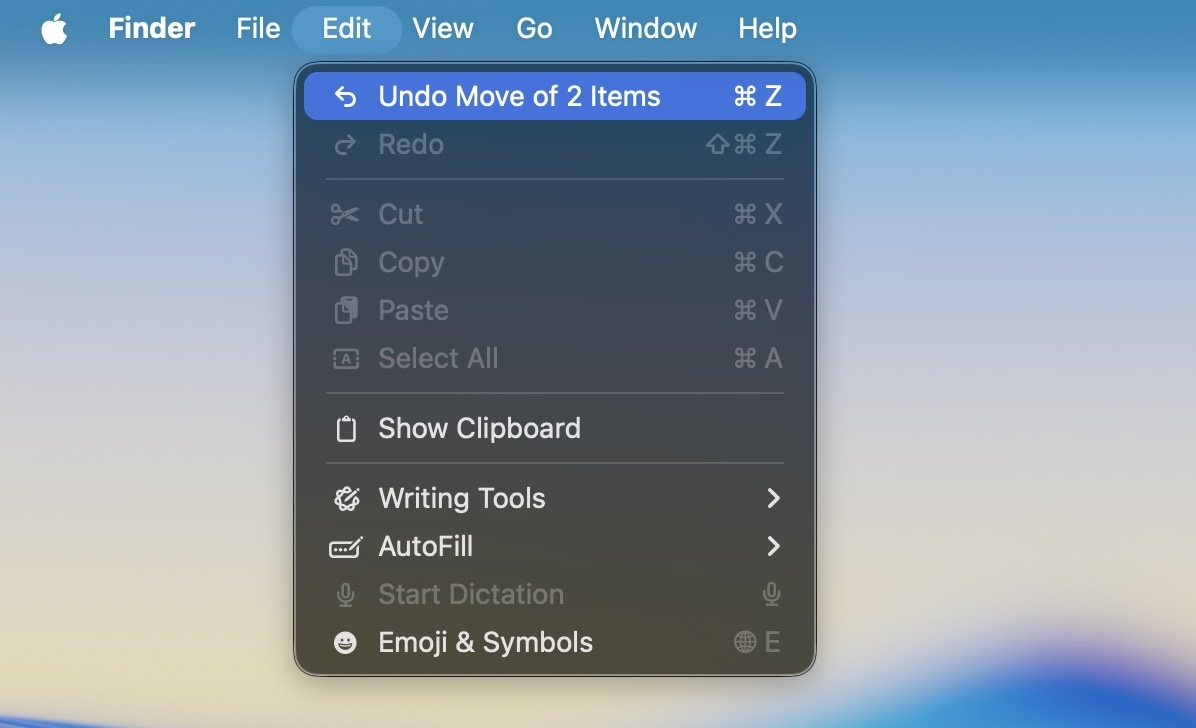Viewport: 1196px width, 728px height.
Task: Open the Apple menu
Action: point(54,28)
